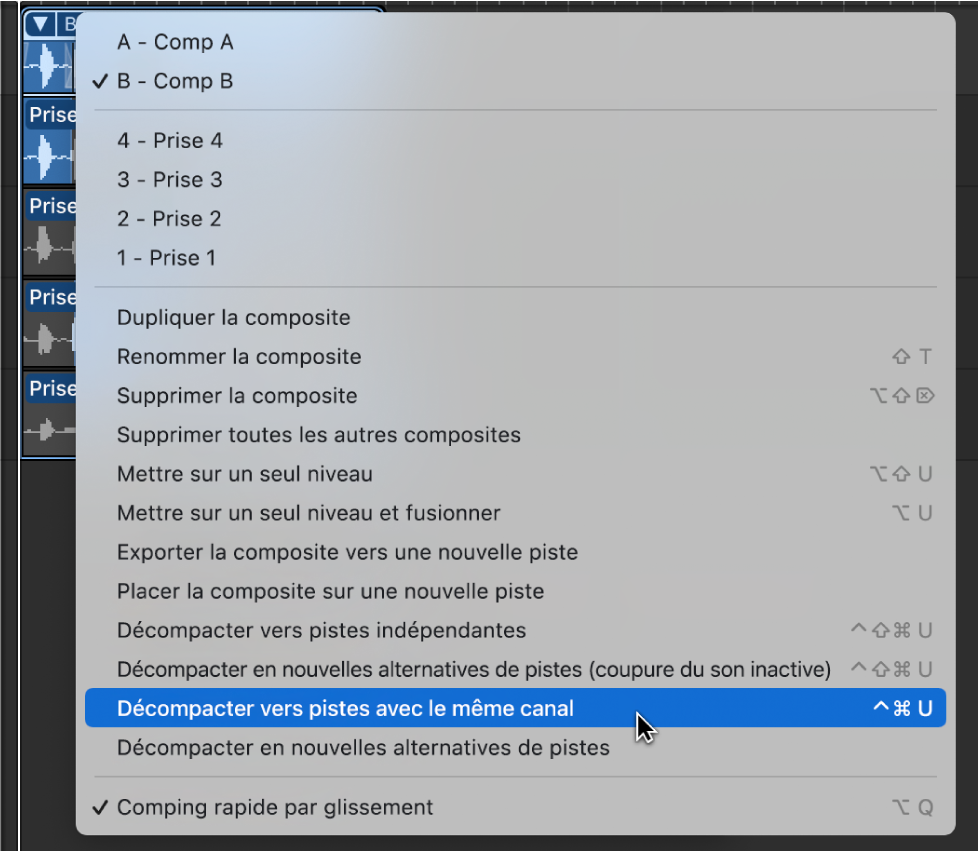Select take 1 - Prise 1 from menu
The width and height of the screenshot is (979, 851).
[170, 257]
